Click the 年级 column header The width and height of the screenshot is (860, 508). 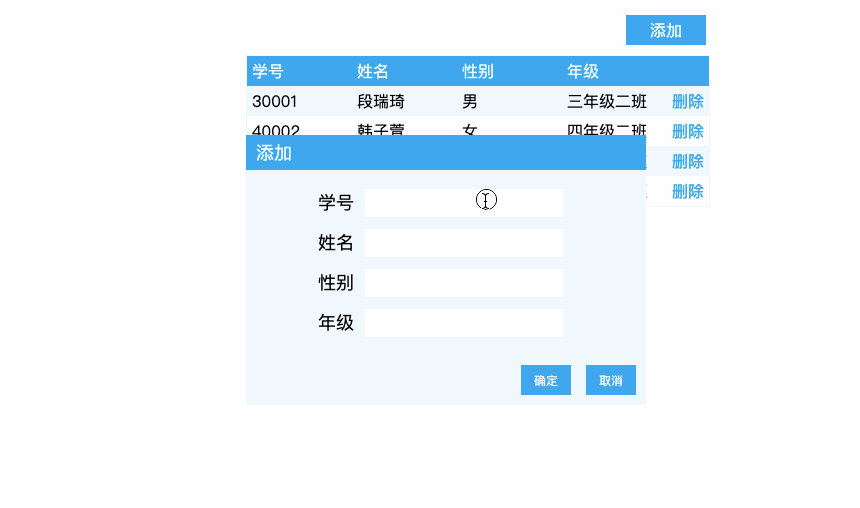tap(582, 71)
